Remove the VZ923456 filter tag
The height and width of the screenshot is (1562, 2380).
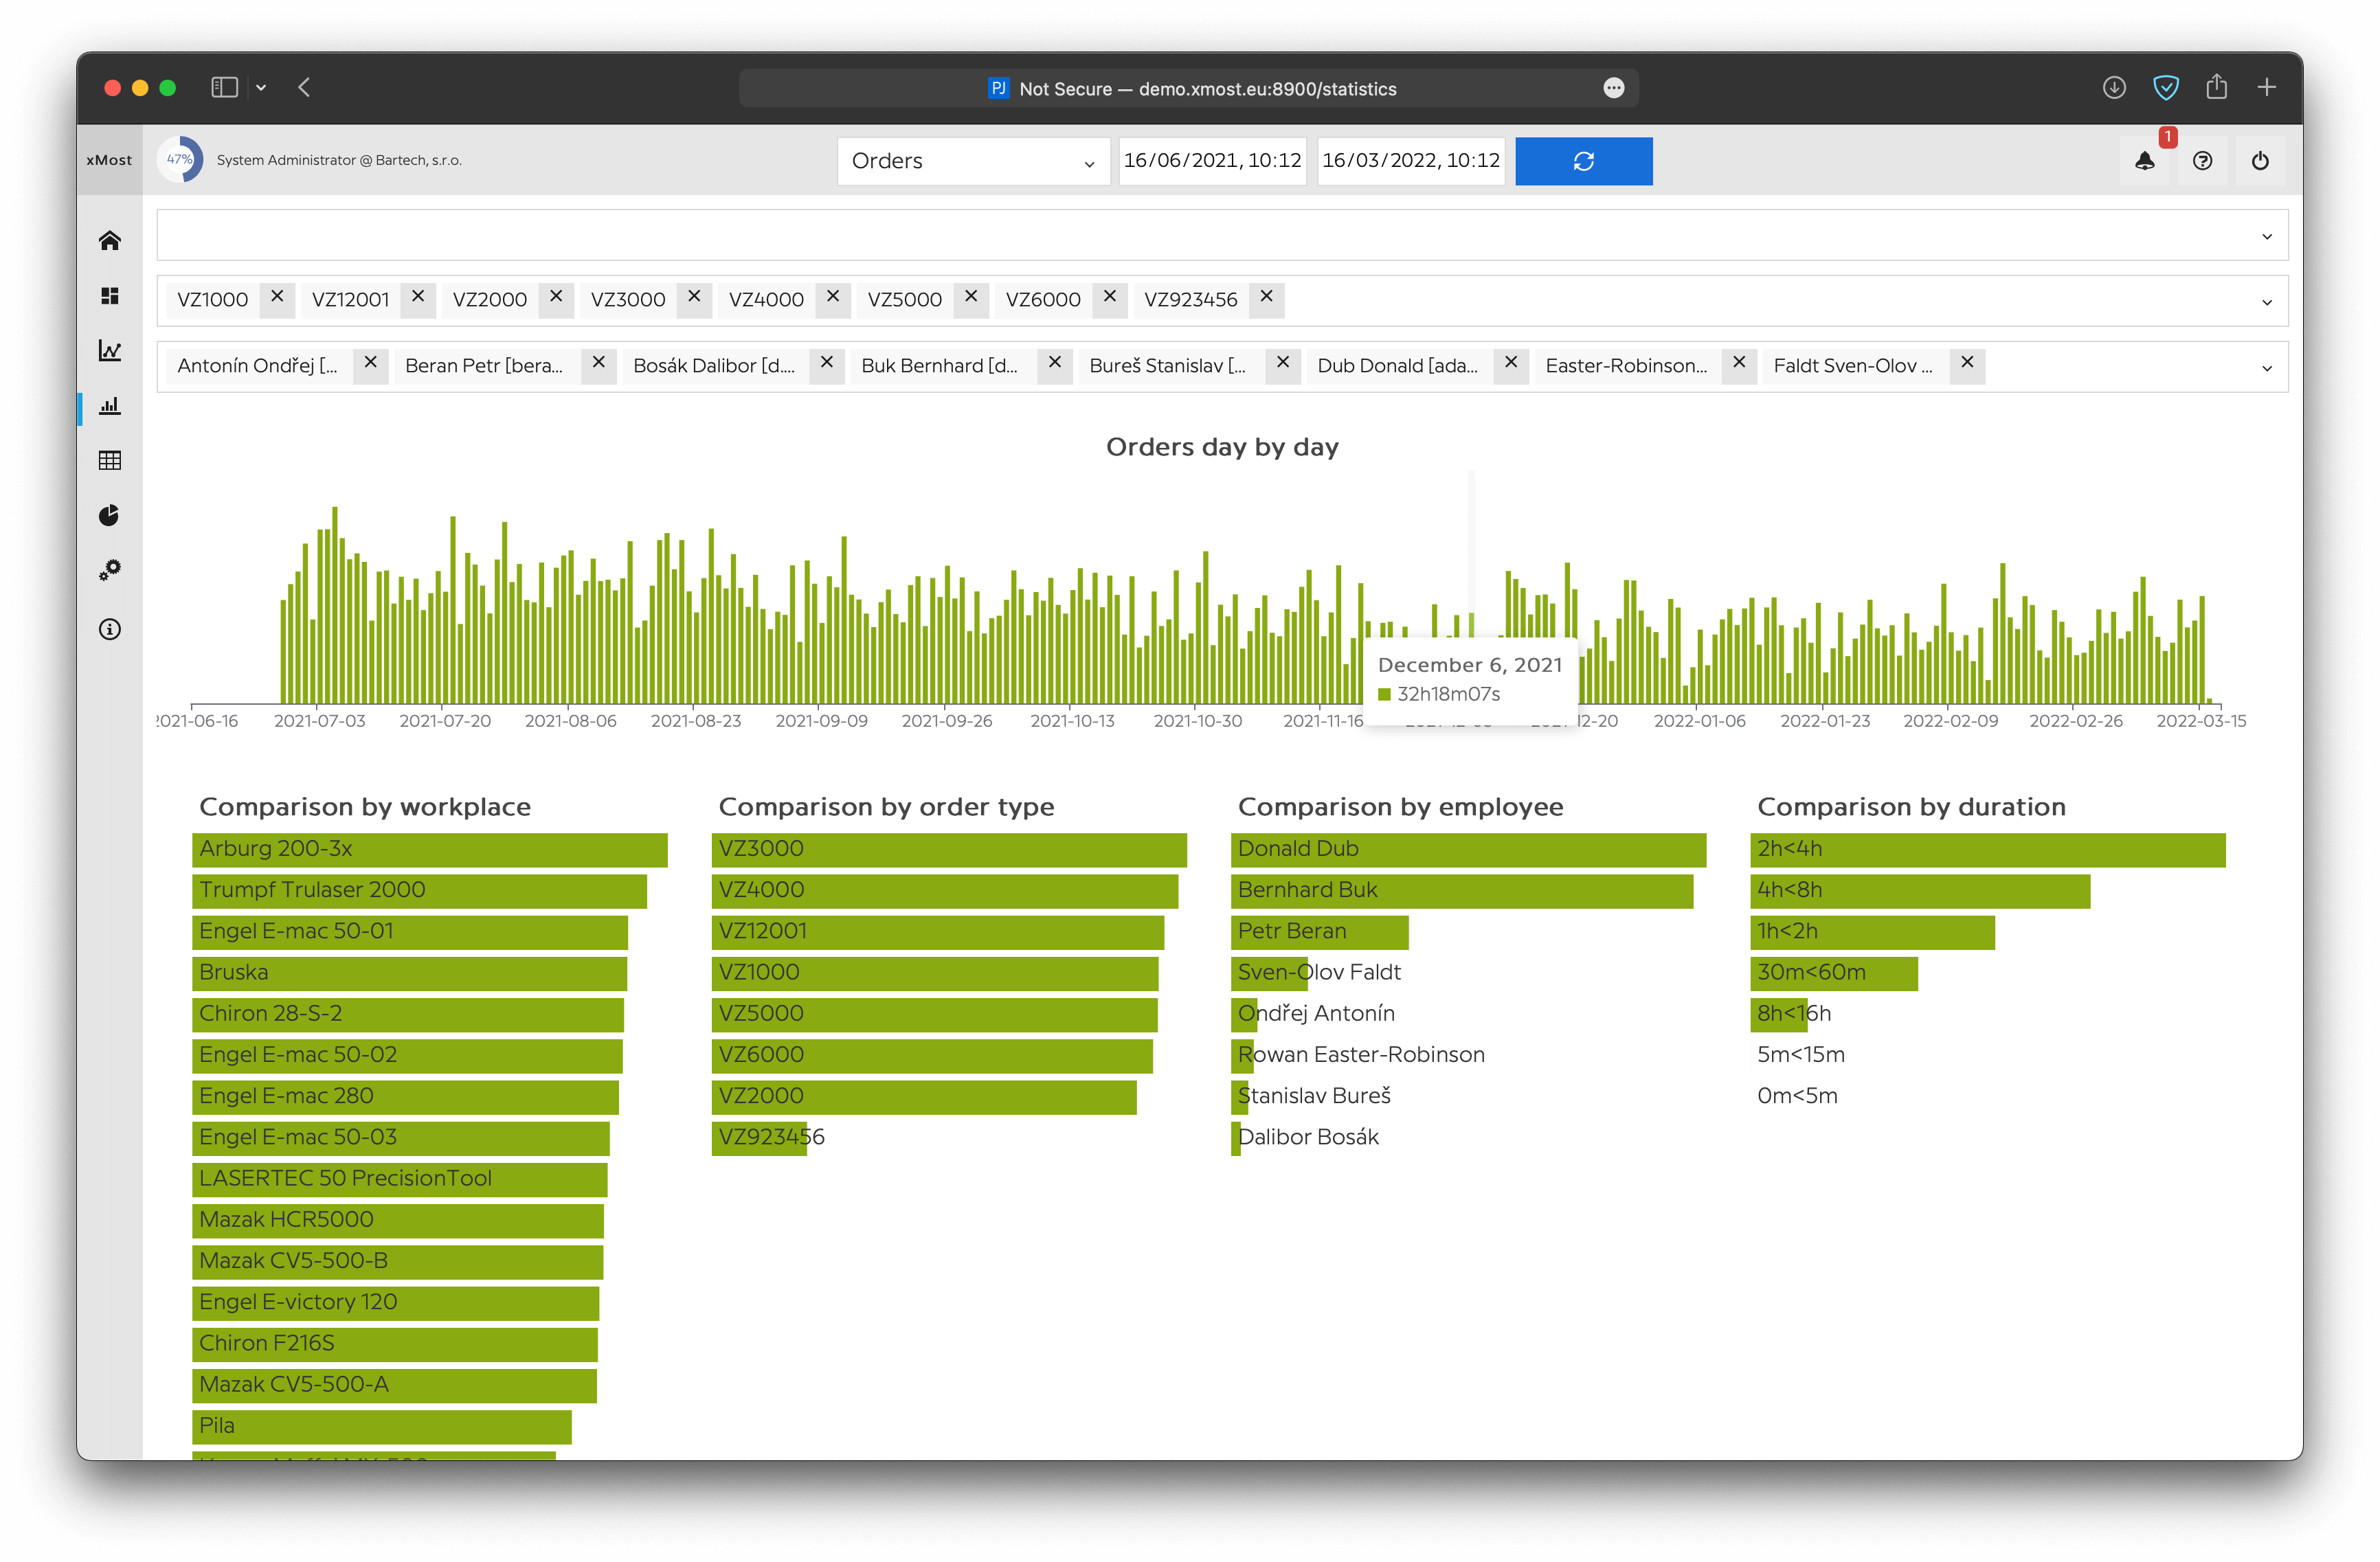1266,297
